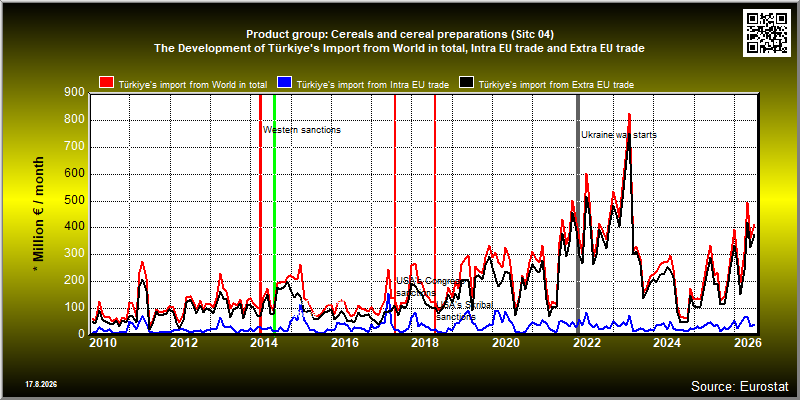
Task: Click the 'Ukraine war starts' annotation label
Action: (x=619, y=135)
